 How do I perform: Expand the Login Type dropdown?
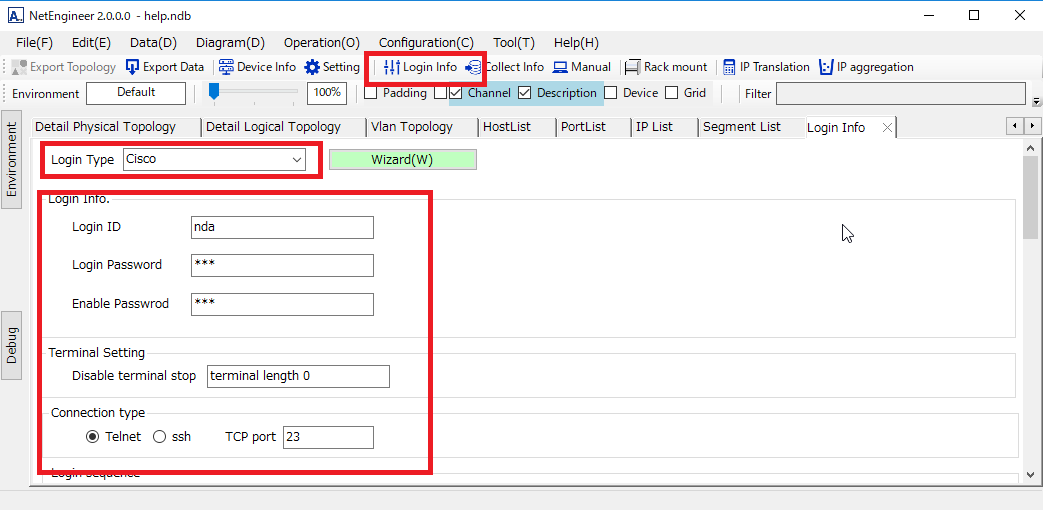[x=297, y=159]
